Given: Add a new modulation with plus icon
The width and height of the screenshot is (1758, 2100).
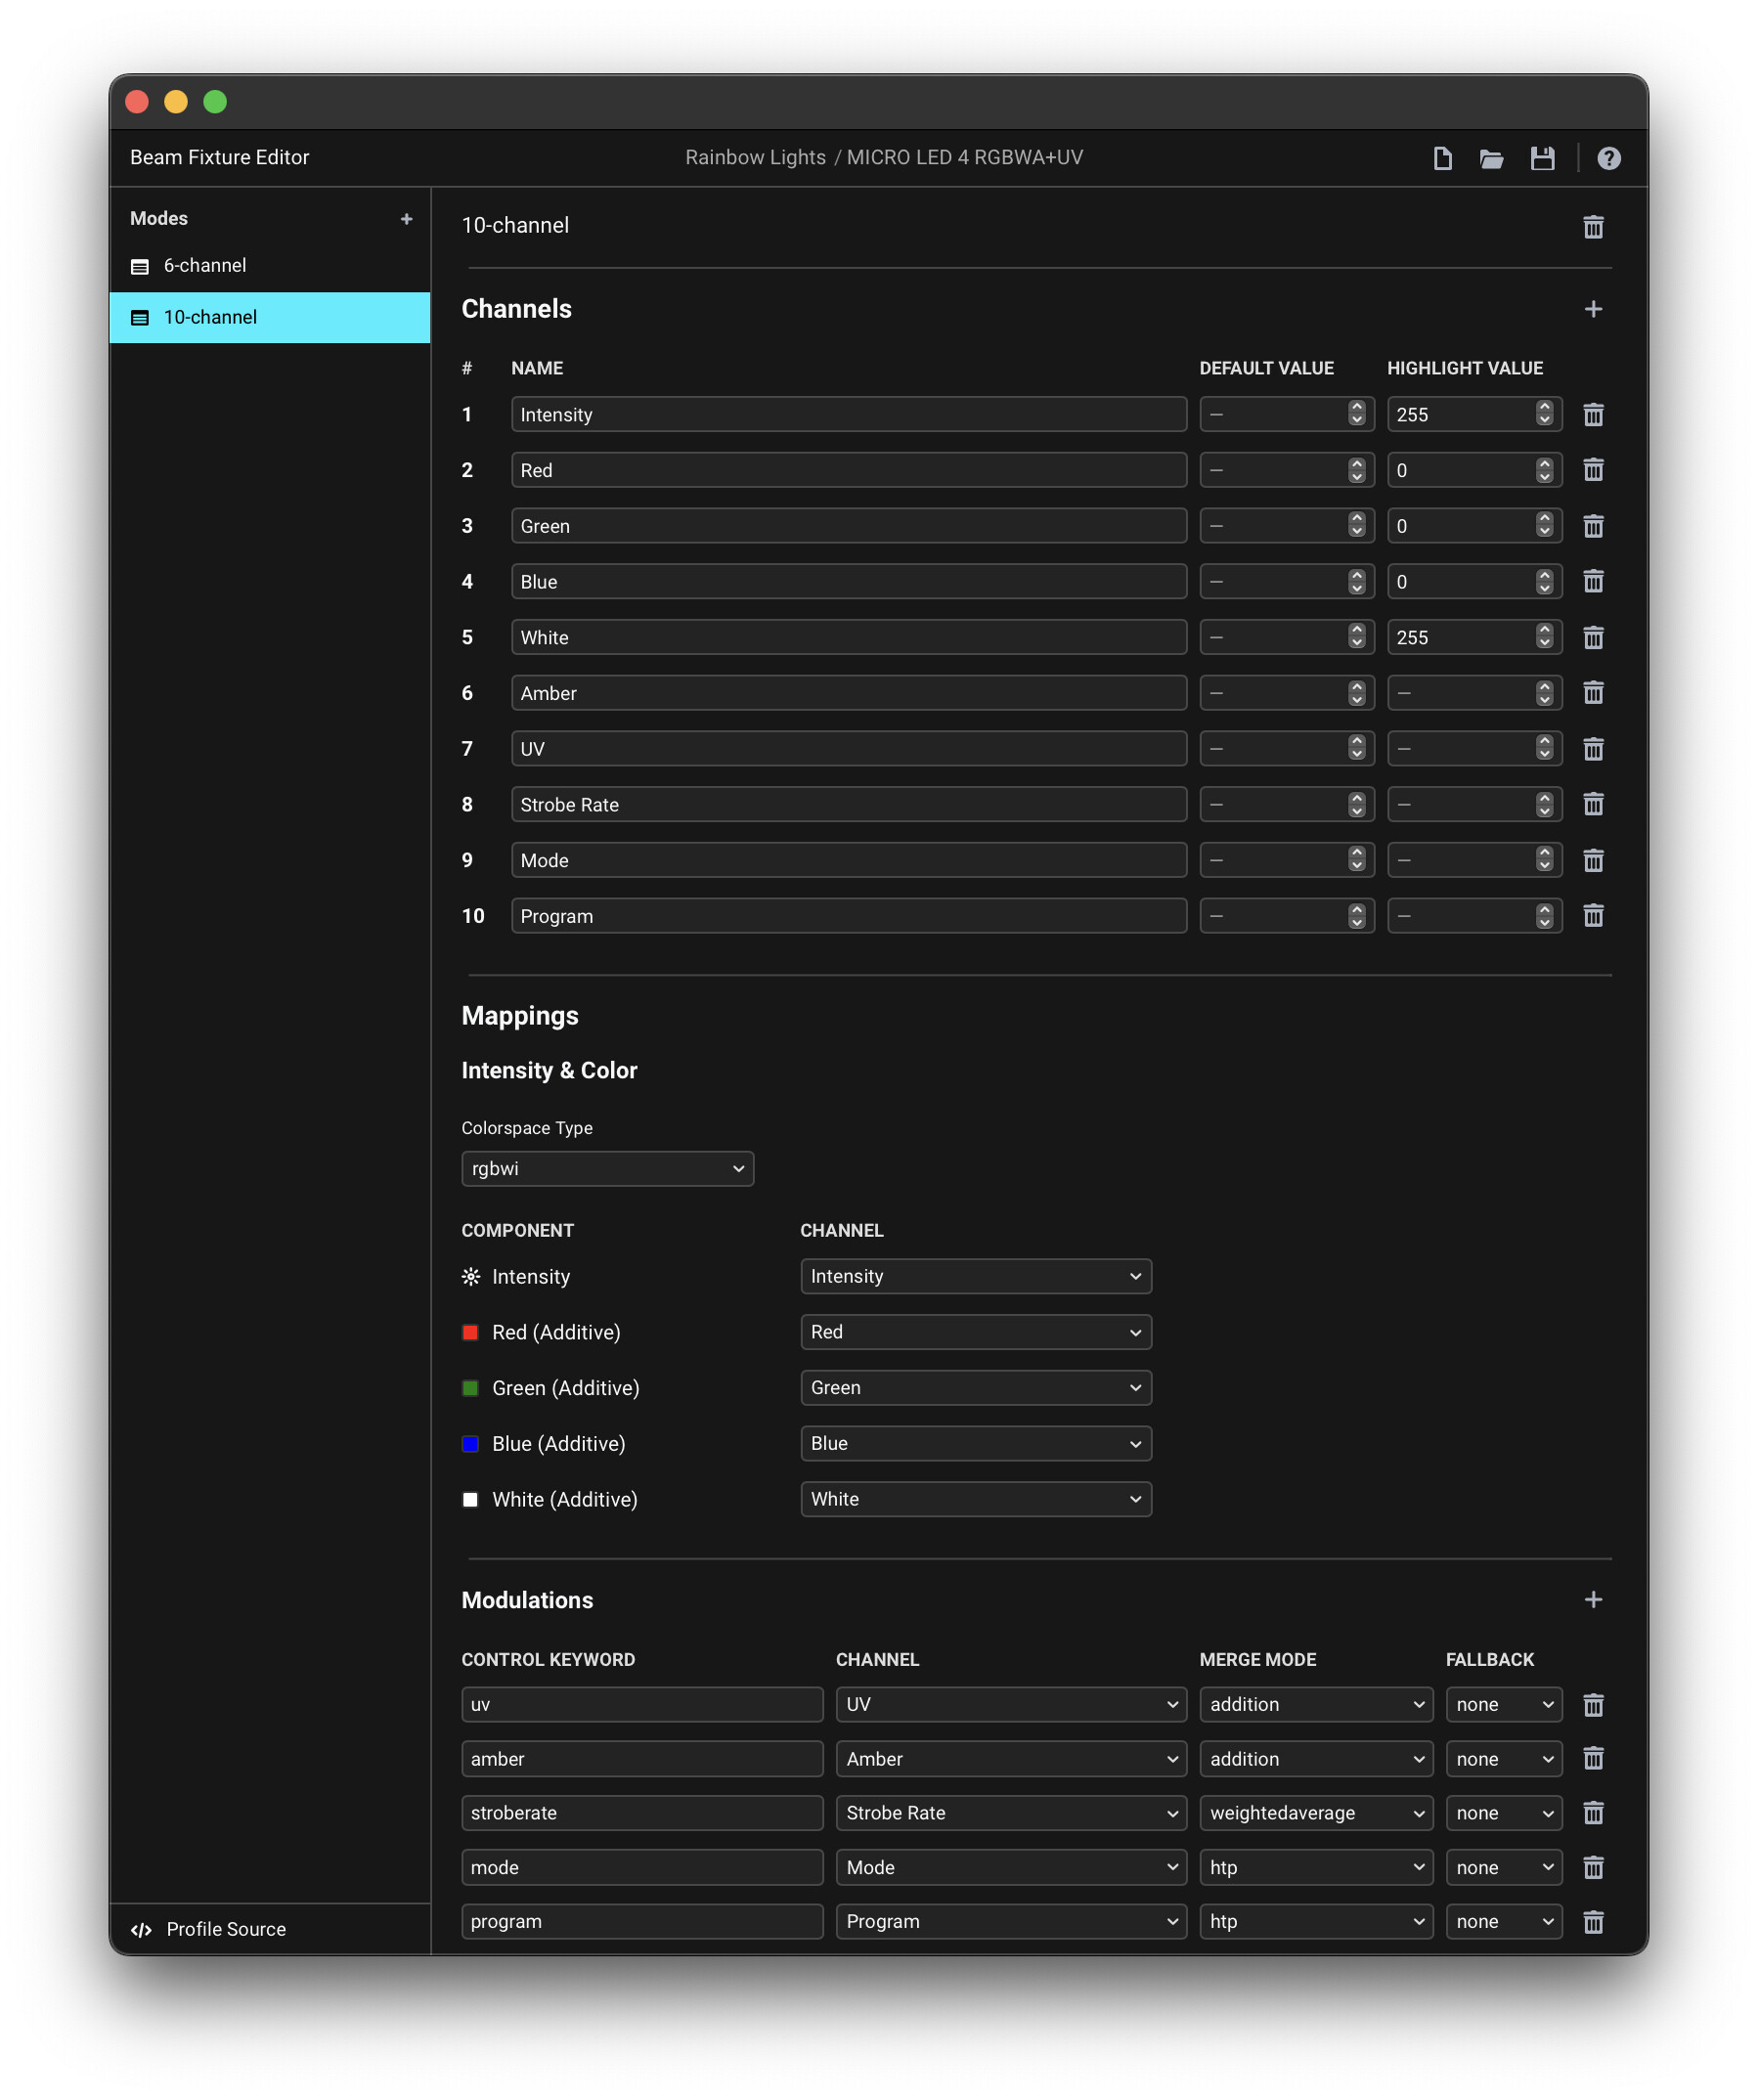Looking at the screenshot, I should (1593, 1600).
